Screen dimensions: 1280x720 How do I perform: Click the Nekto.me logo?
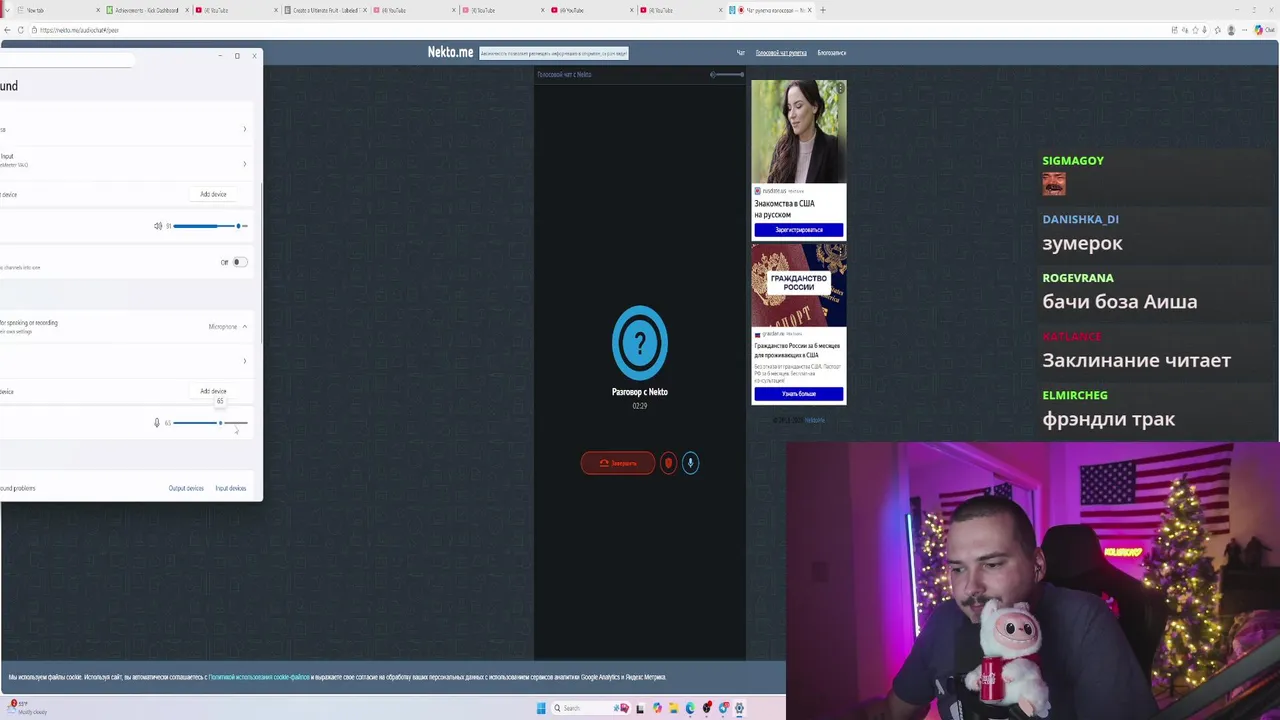[450, 52]
